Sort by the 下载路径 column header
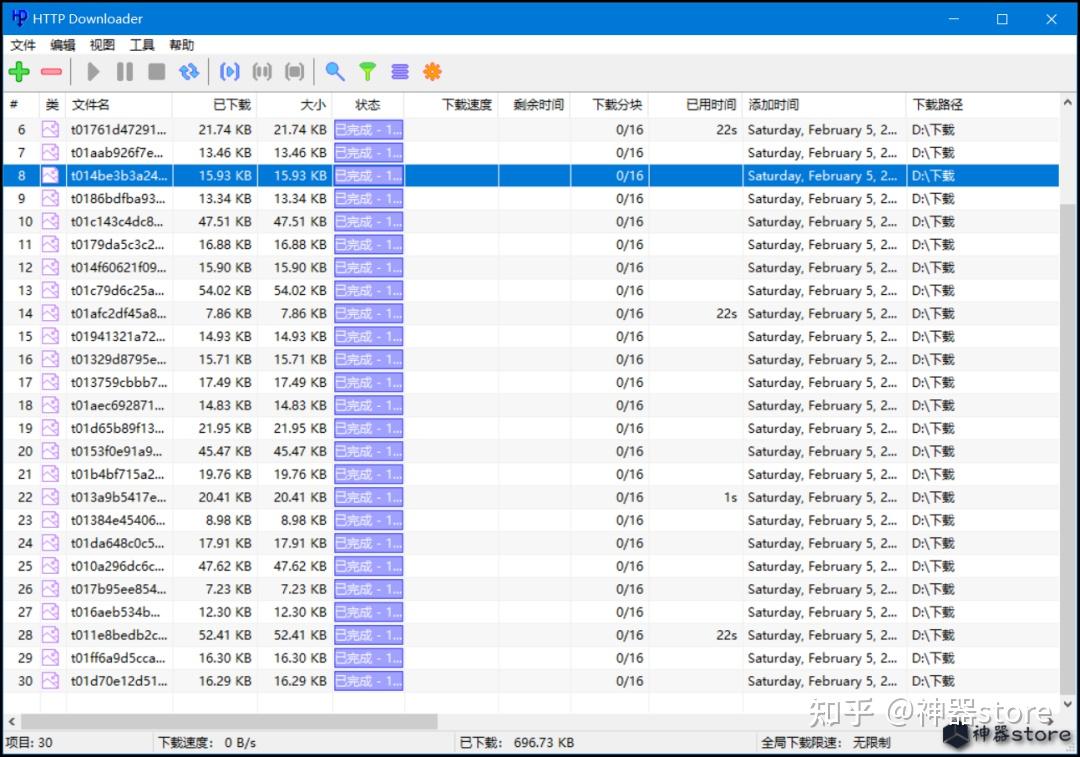This screenshot has height=757, width=1080. (x=983, y=105)
